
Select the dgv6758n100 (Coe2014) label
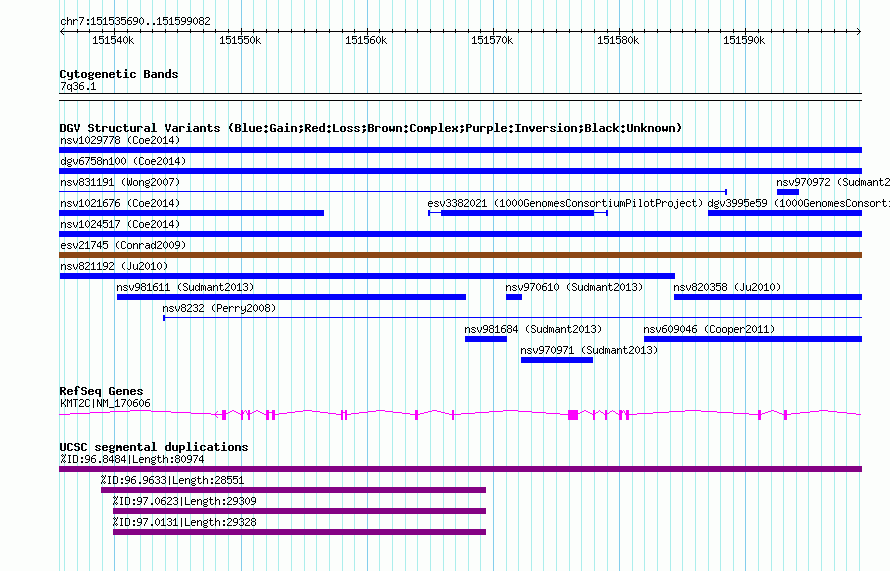tap(123, 161)
